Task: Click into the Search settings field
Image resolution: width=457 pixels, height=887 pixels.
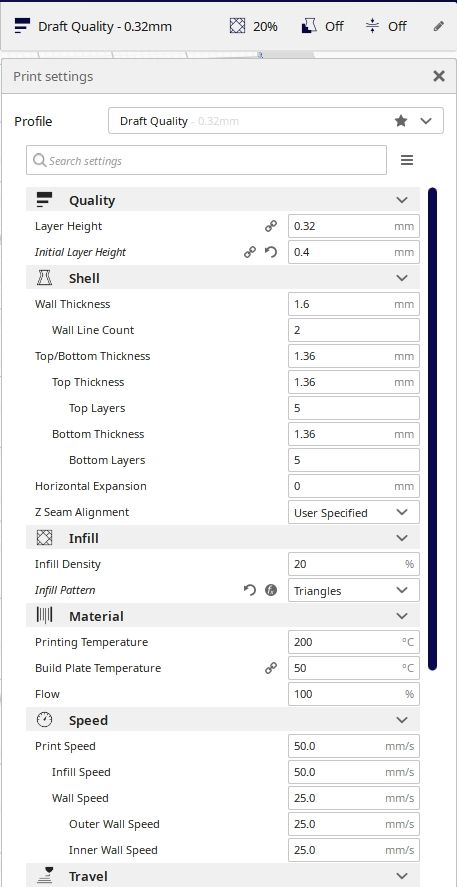Action: click(x=206, y=161)
